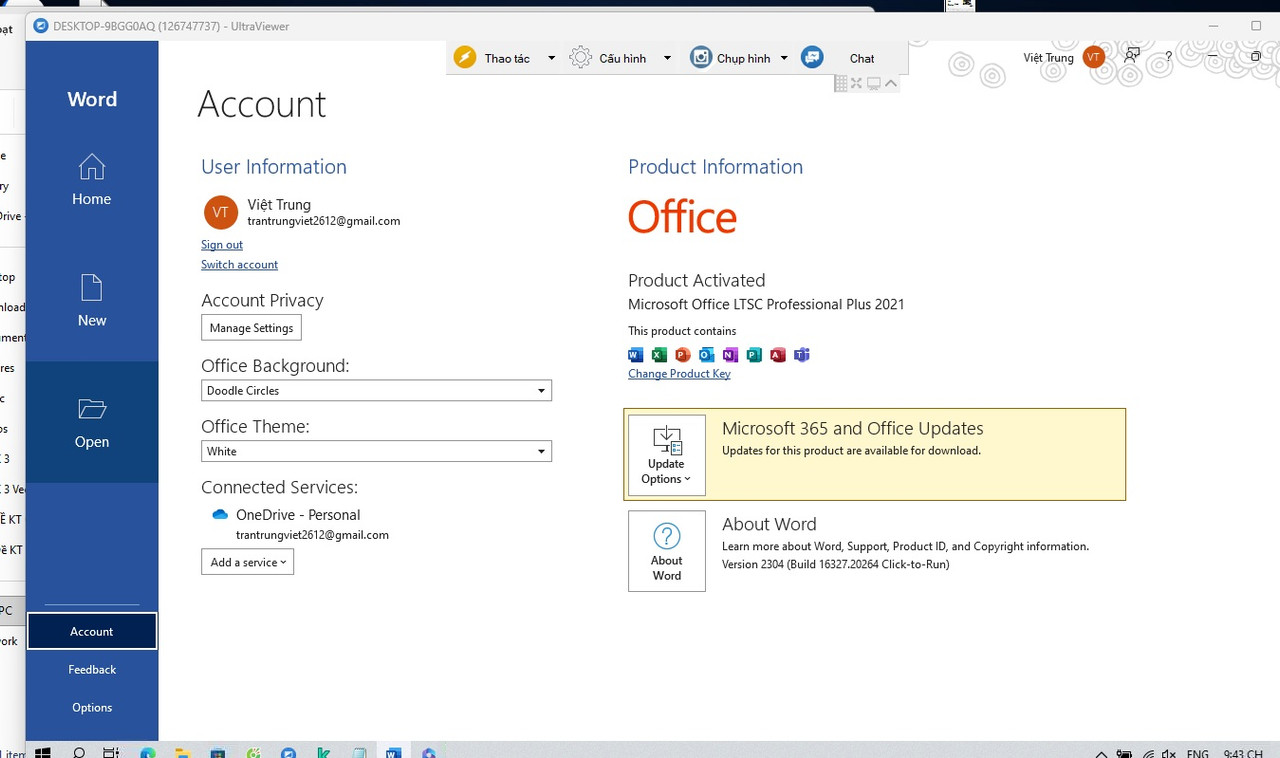This screenshot has height=758, width=1280.
Task: Click the Manage Settings button
Action: pyautogui.click(x=251, y=328)
